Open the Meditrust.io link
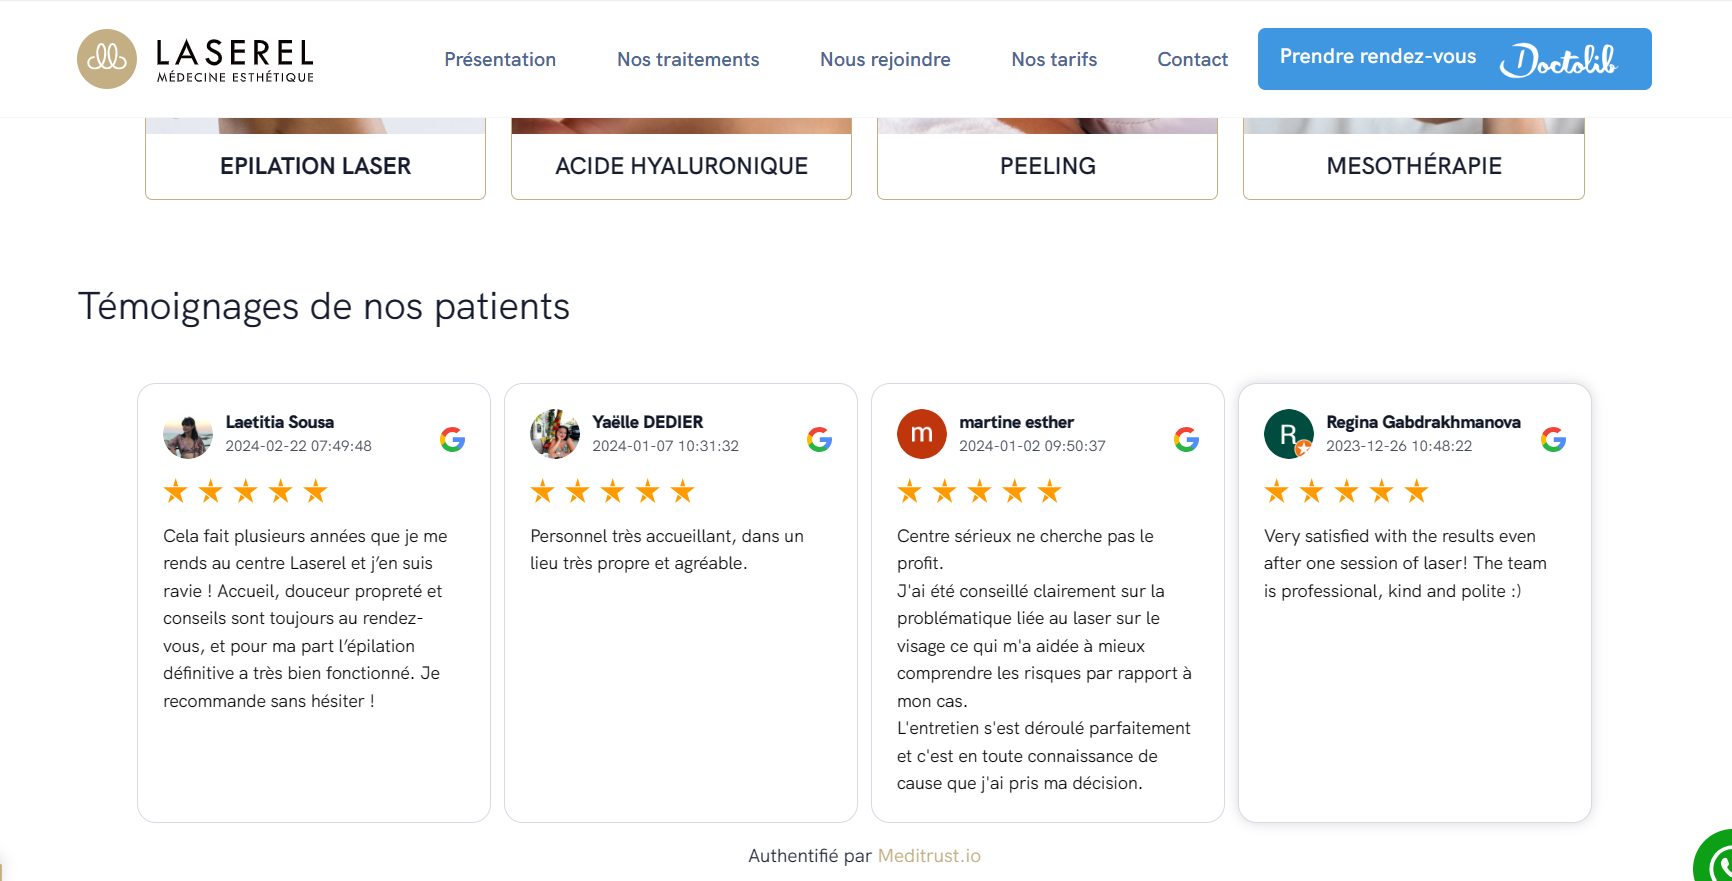 click(x=928, y=855)
